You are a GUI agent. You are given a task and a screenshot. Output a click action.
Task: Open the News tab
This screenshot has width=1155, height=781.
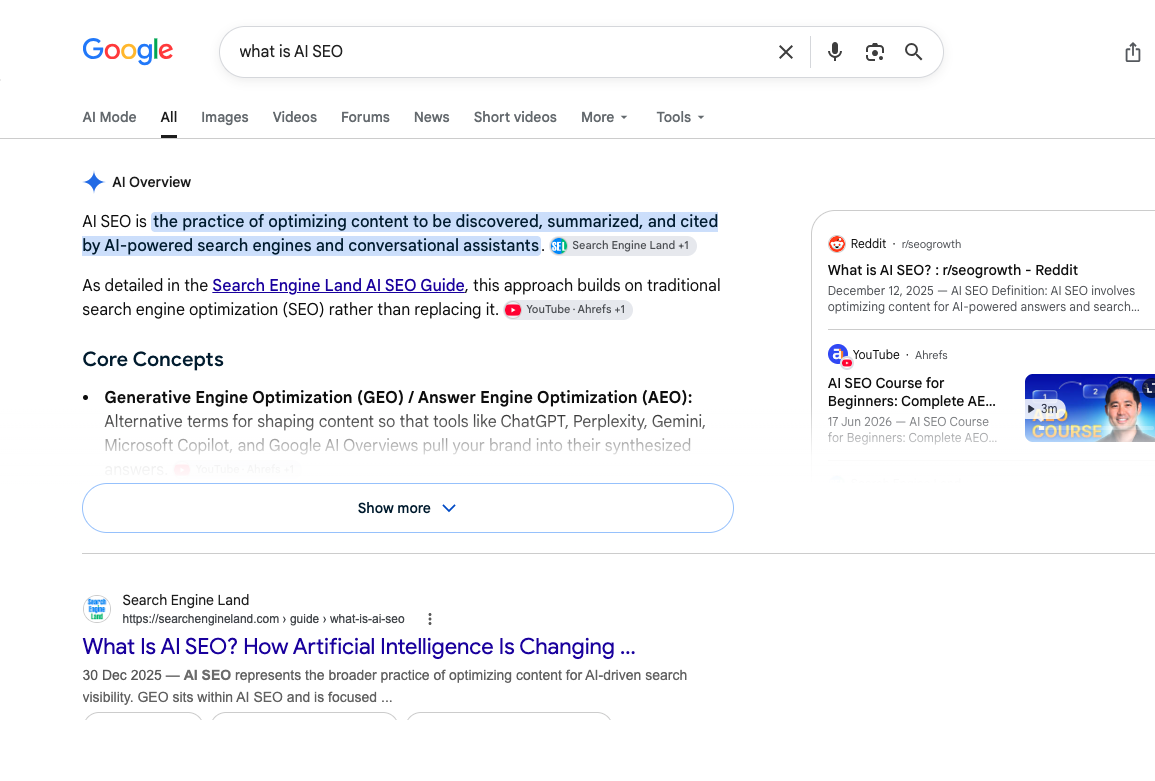tap(432, 117)
